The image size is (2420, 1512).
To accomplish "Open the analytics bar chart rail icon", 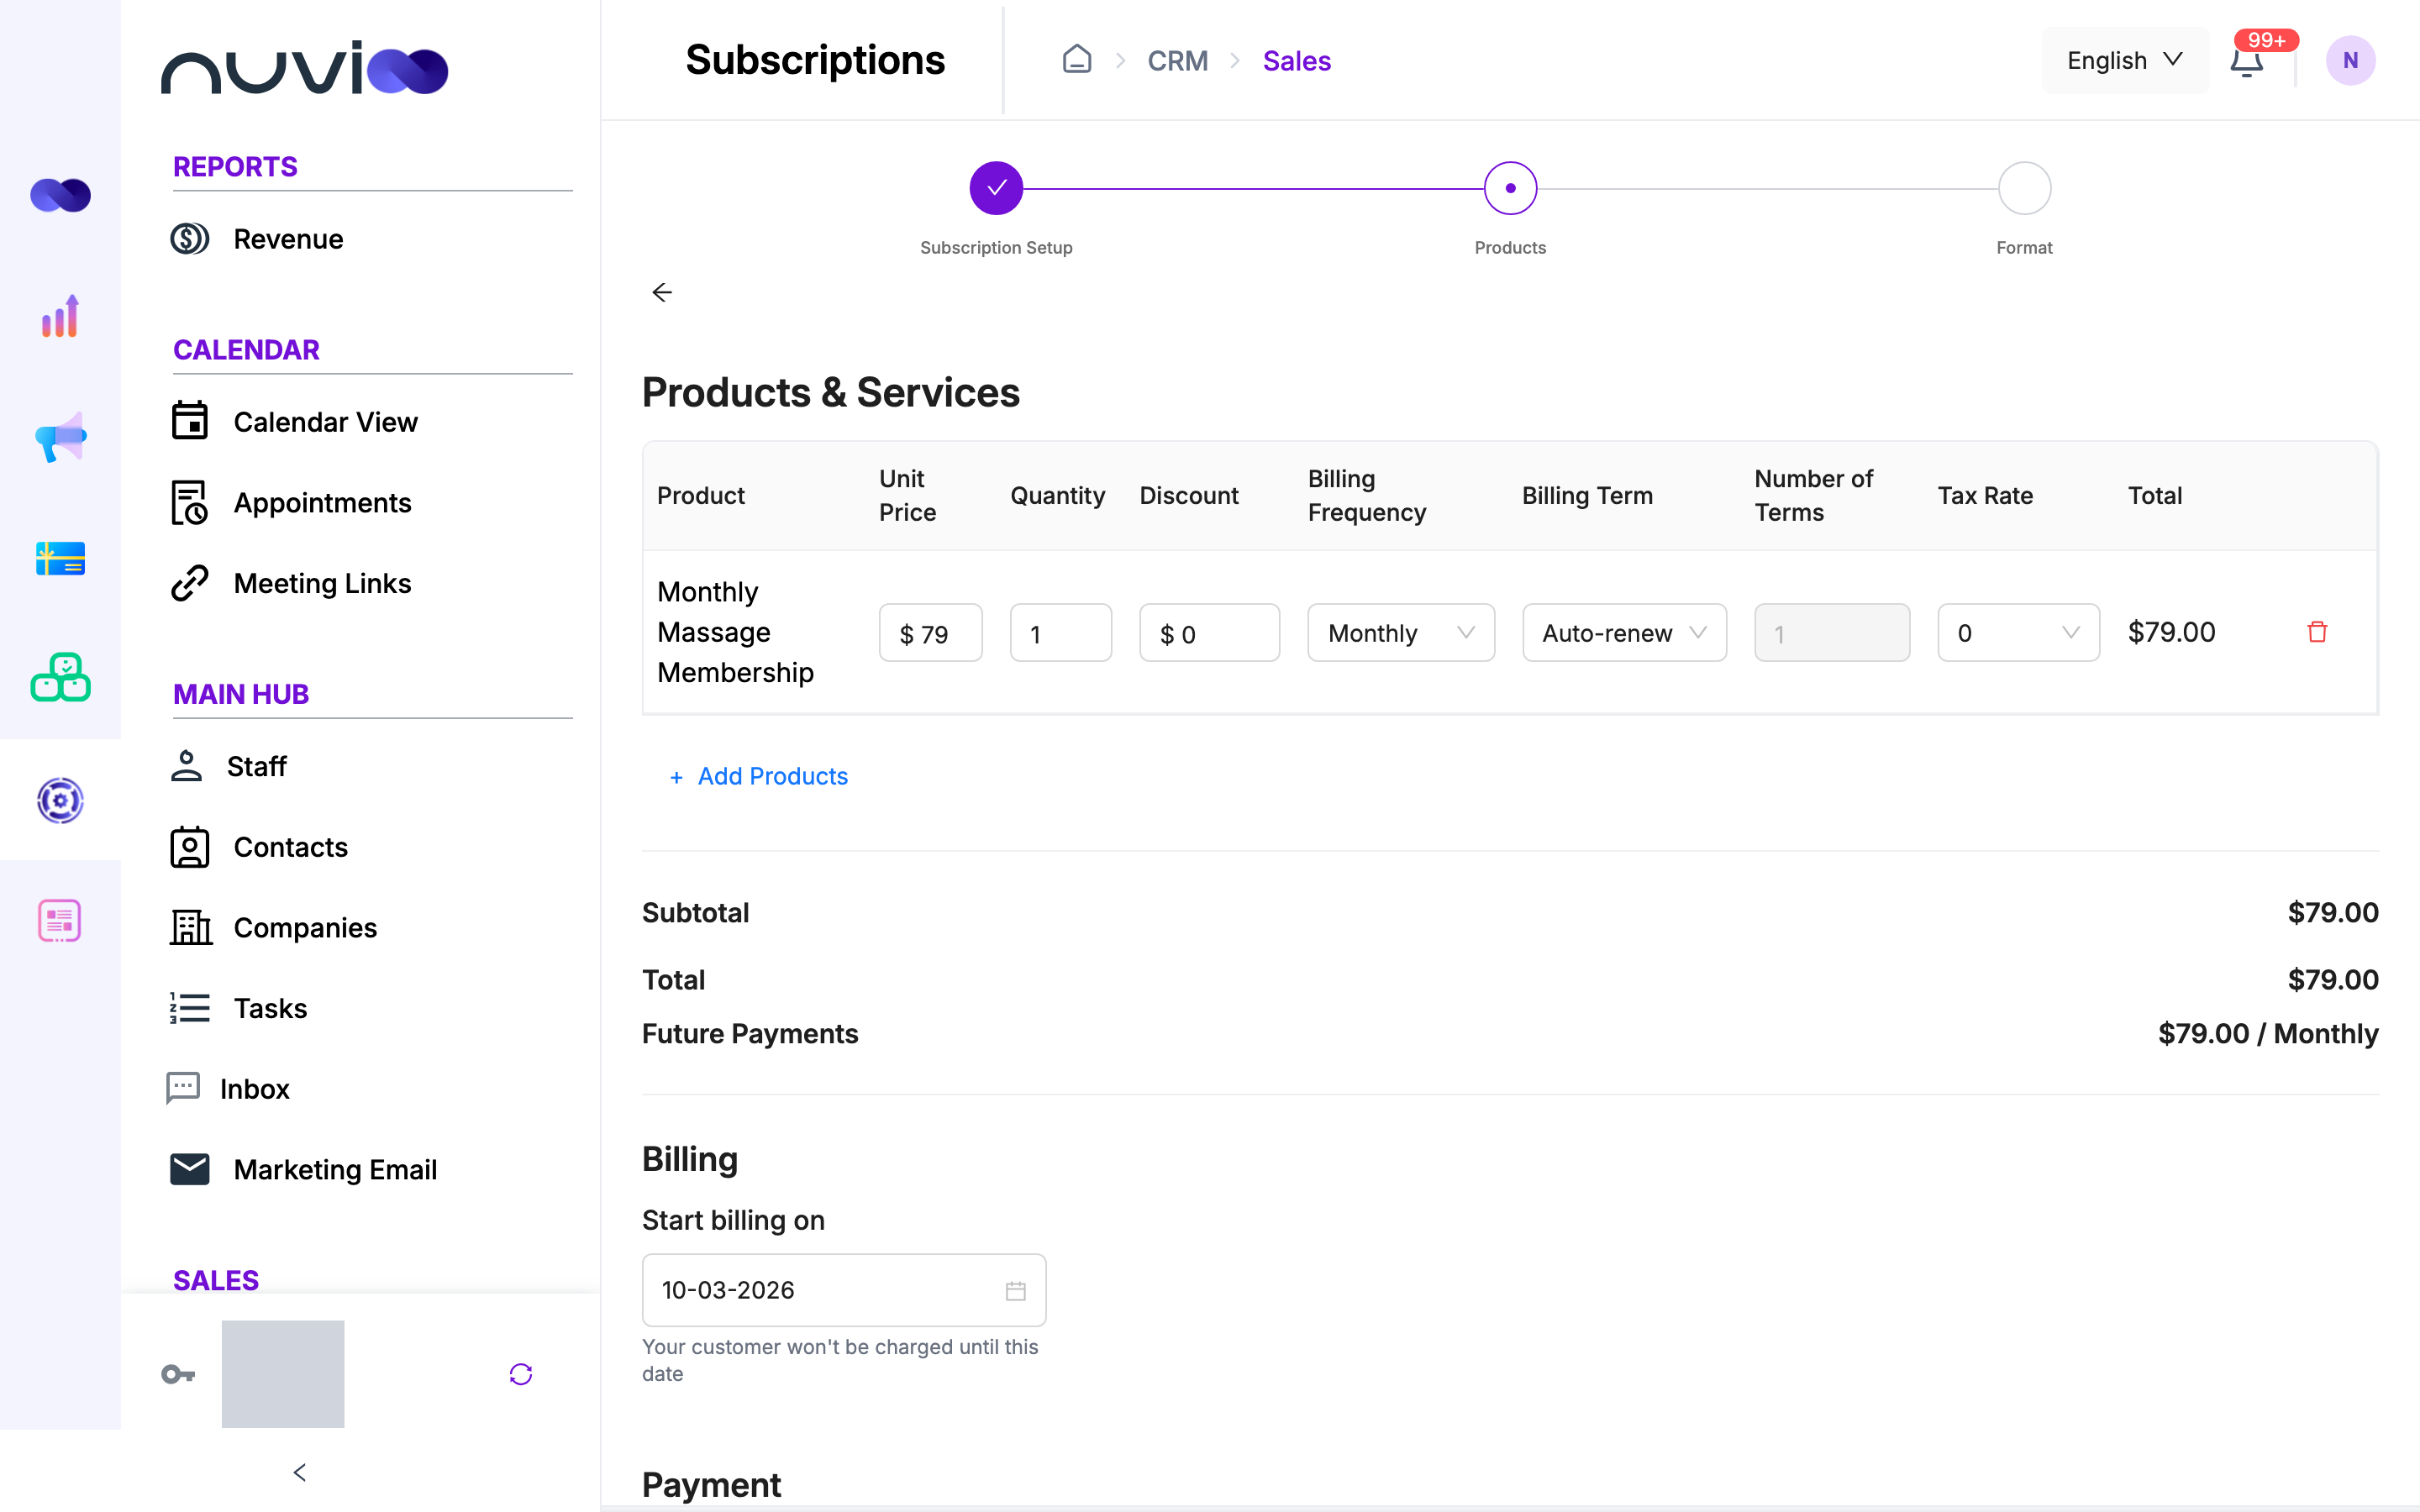I will click(x=60, y=316).
